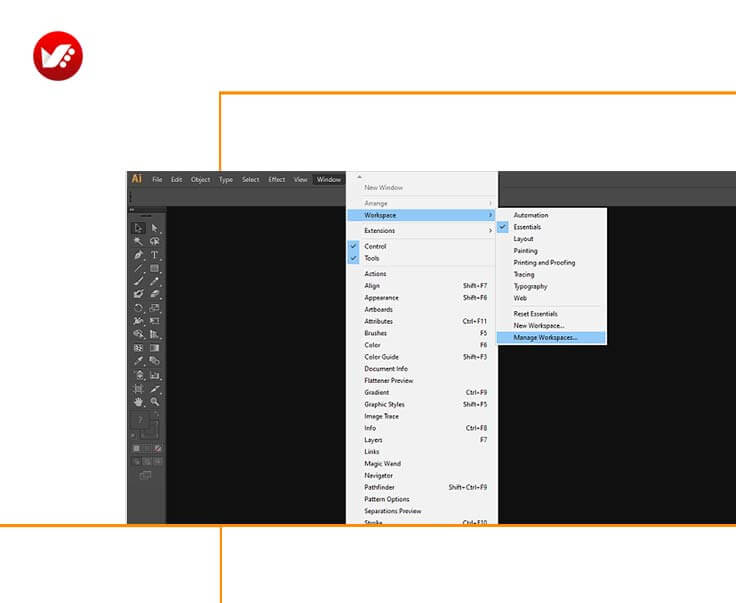Viewport: 736px width, 603px height.
Task: Open the Pathfinder panel
Action: 422,487
